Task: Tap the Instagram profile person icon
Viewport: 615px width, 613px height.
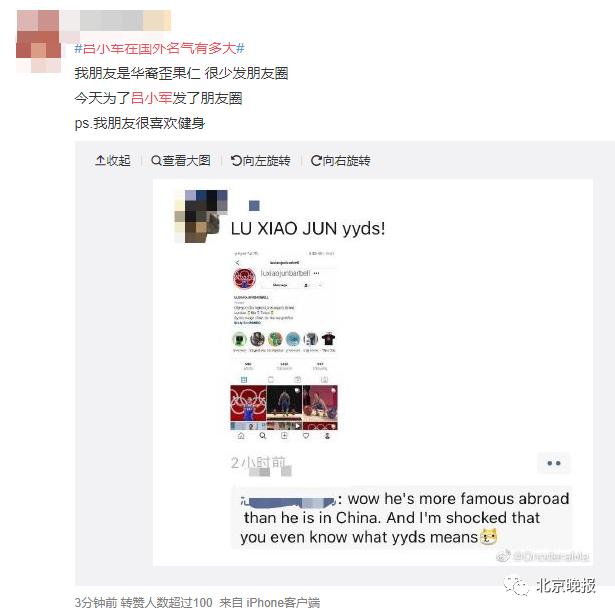Action: click(327, 436)
